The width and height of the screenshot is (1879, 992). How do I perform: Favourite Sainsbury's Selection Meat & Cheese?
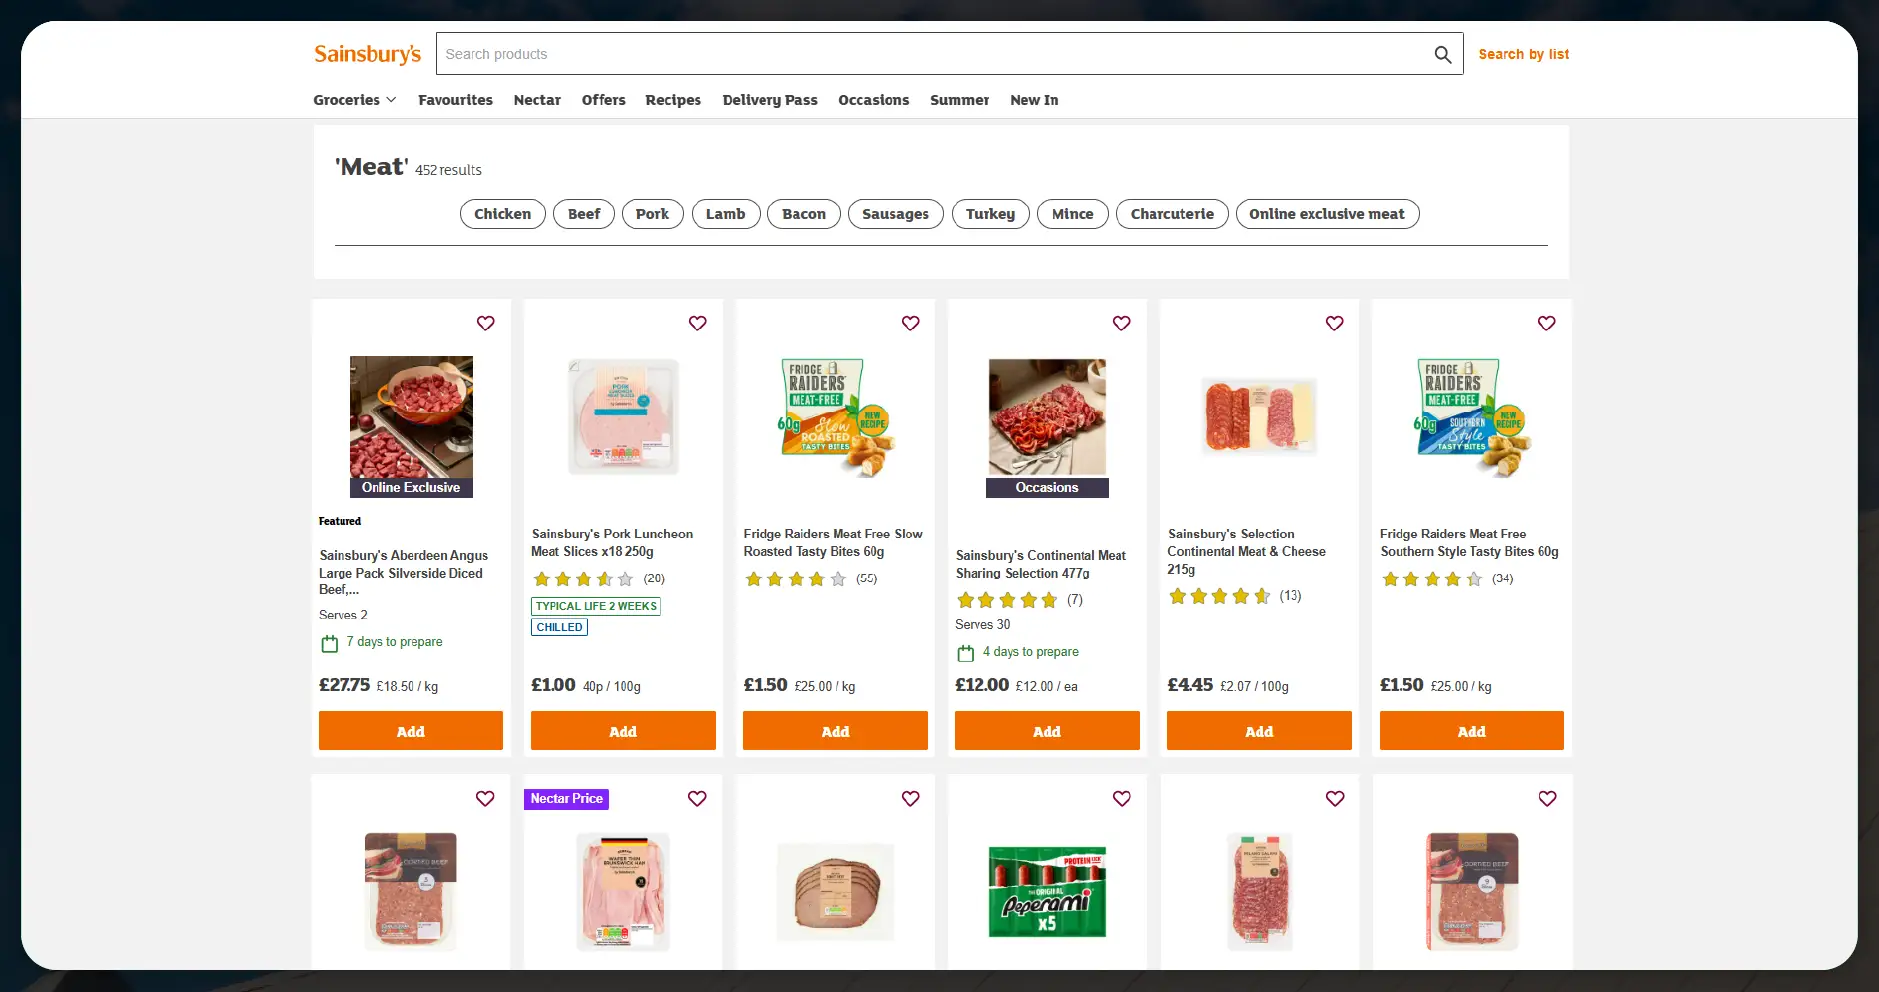(x=1334, y=323)
